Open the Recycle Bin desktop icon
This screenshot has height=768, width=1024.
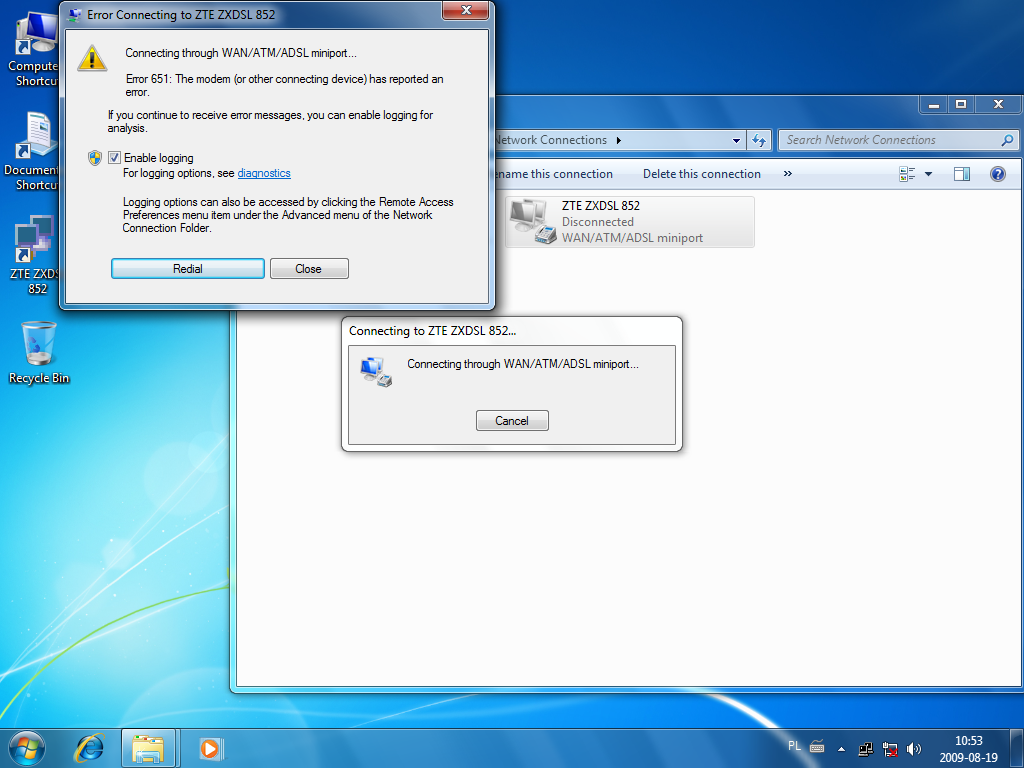click(39, 352)
